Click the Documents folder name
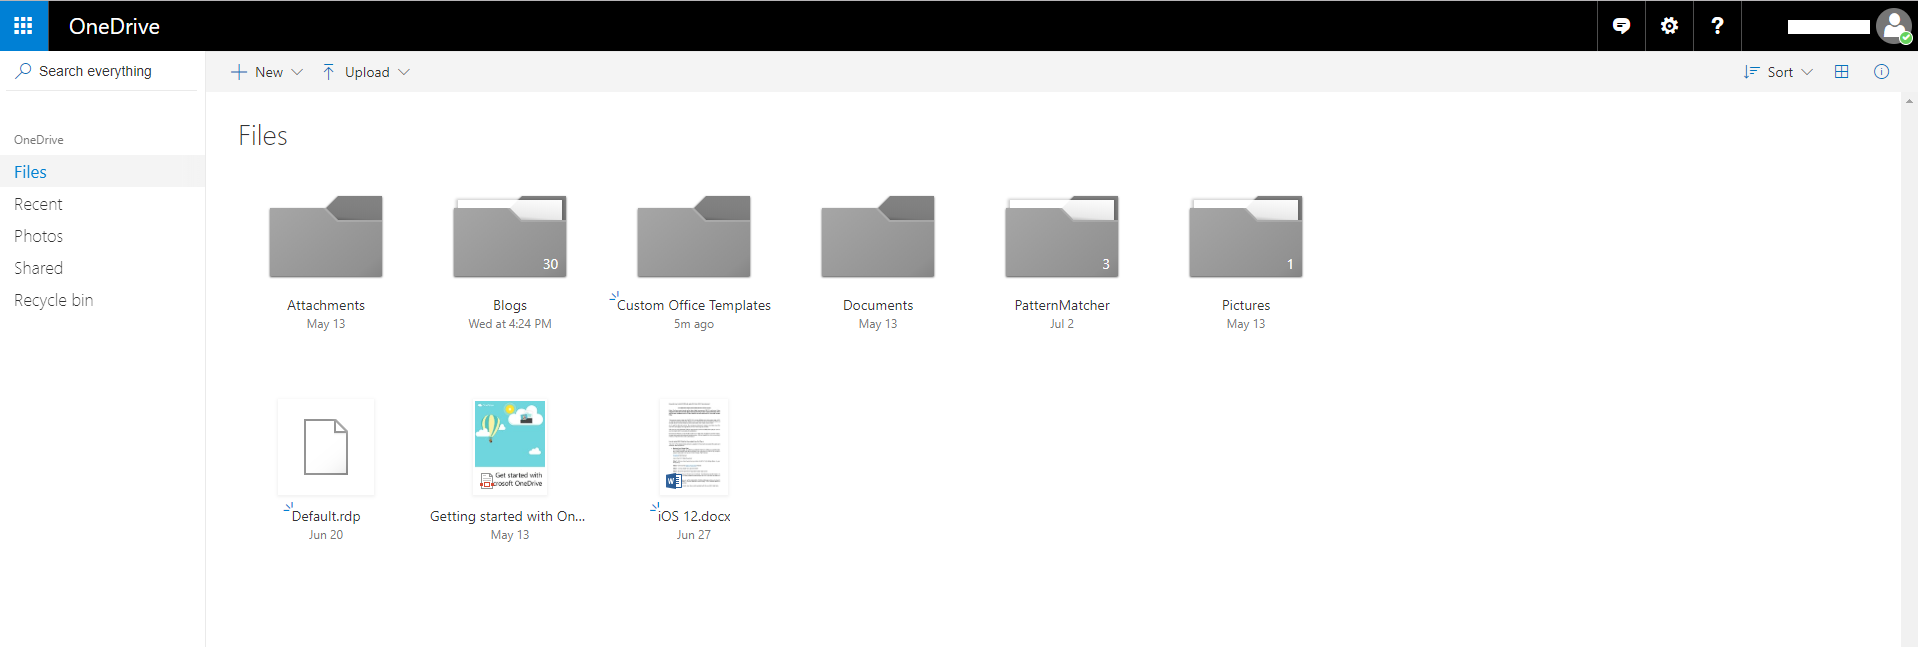1918x647 pixels. (878, 305)
